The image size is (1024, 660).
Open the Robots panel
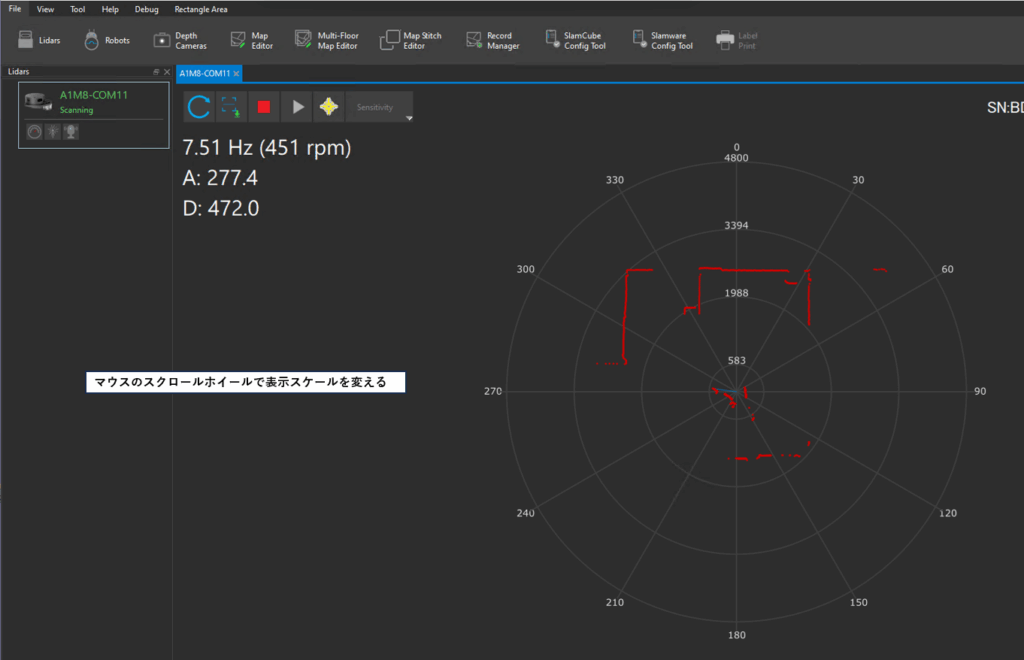pyautogui.click(x=106, y=40)
